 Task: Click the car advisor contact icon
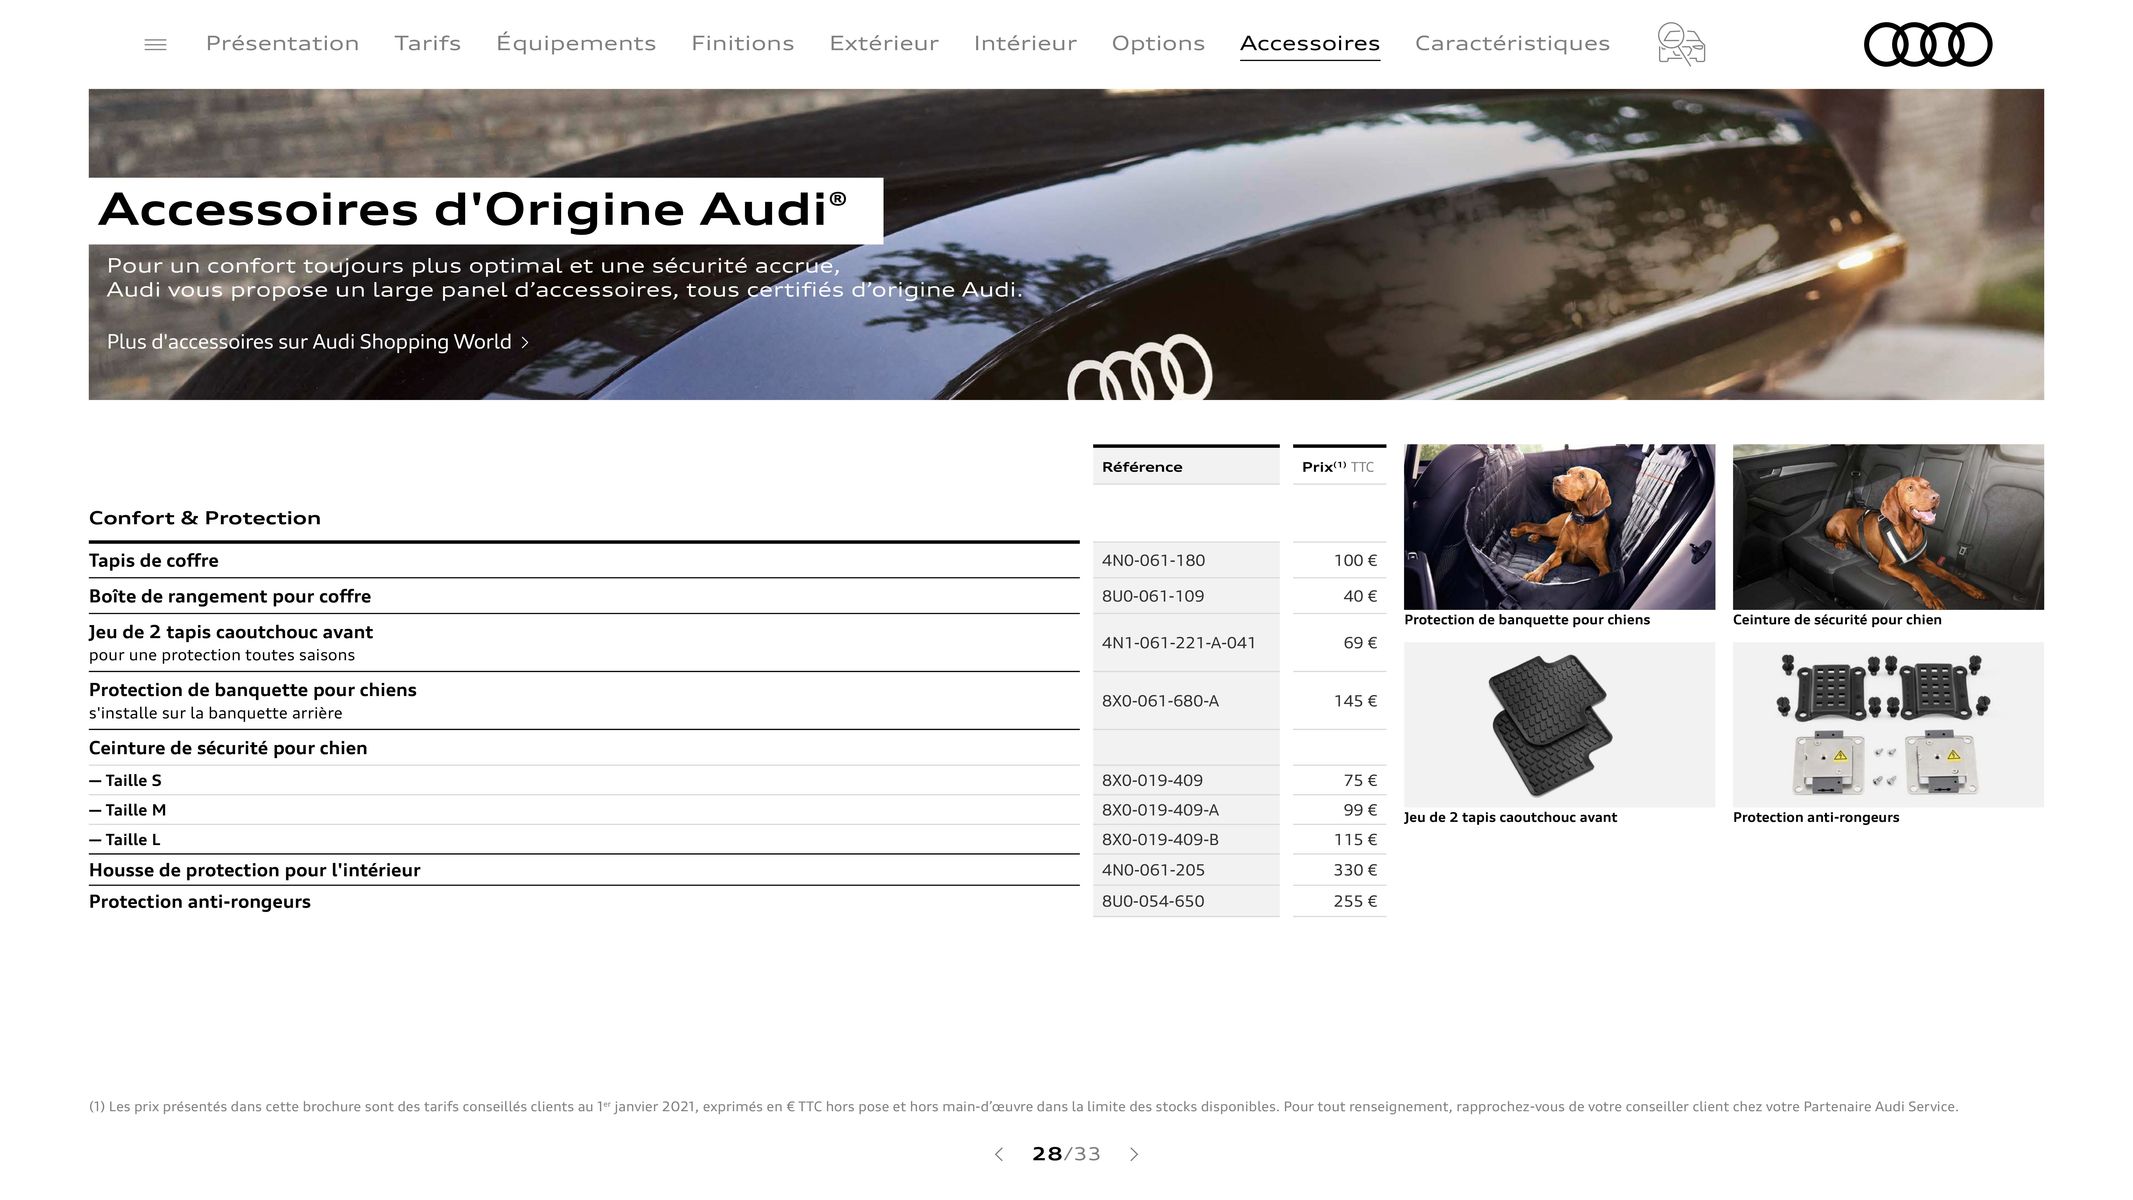(1681, 44)
